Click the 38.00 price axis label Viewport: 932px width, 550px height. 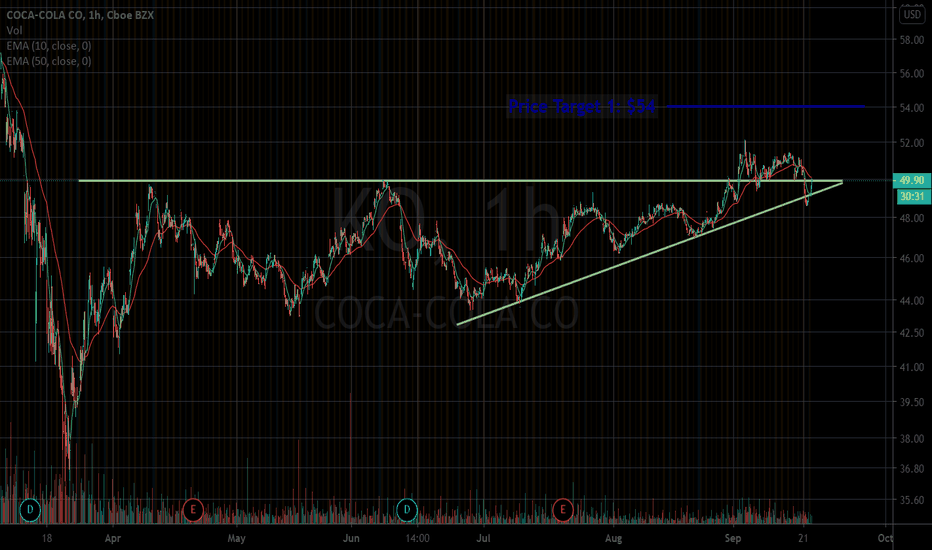tap(912, 439)
